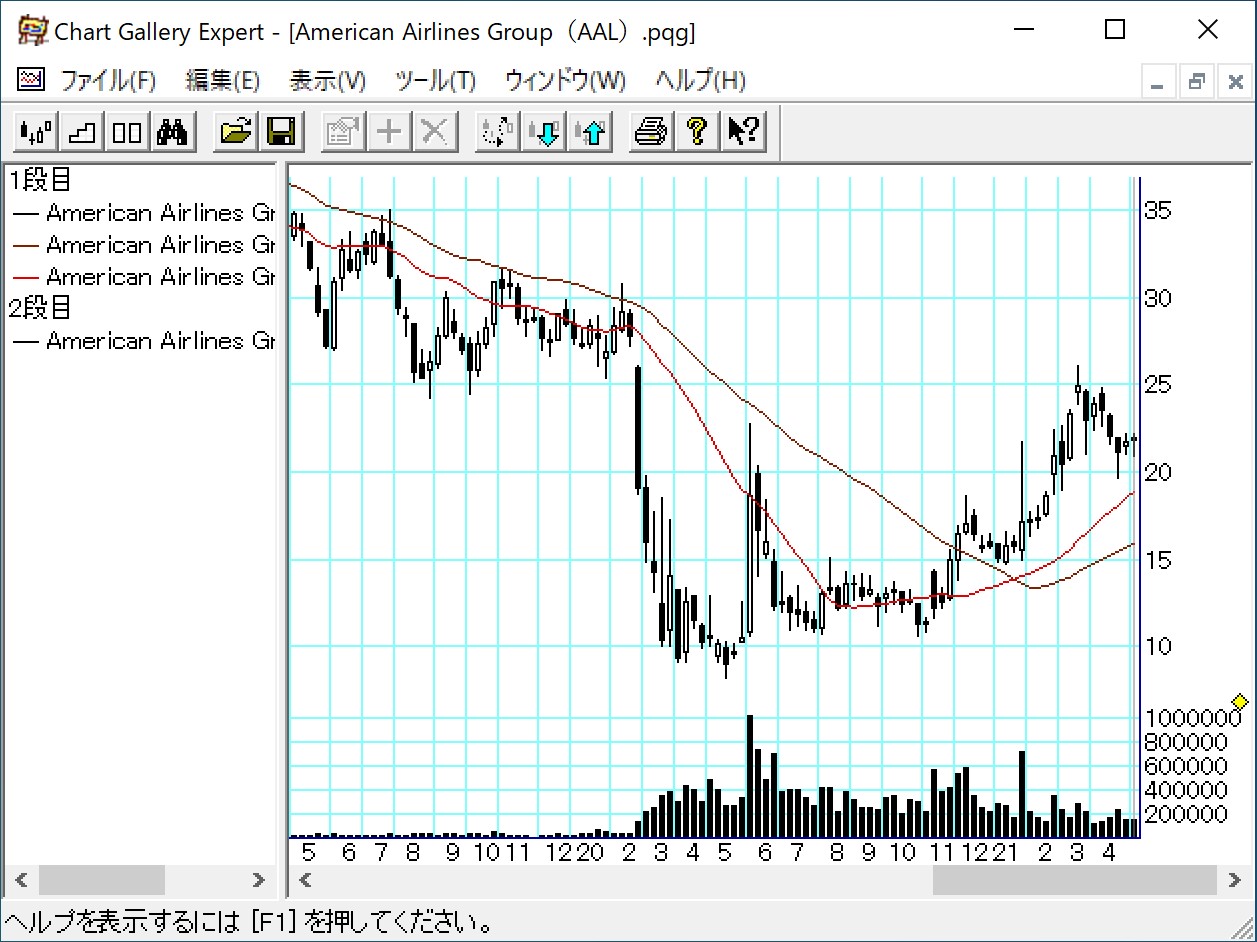Image resolution: width=1257 pixels, height=942 pixels.
Task: Click the yellow question mark help icon
Action: point(698,132)
